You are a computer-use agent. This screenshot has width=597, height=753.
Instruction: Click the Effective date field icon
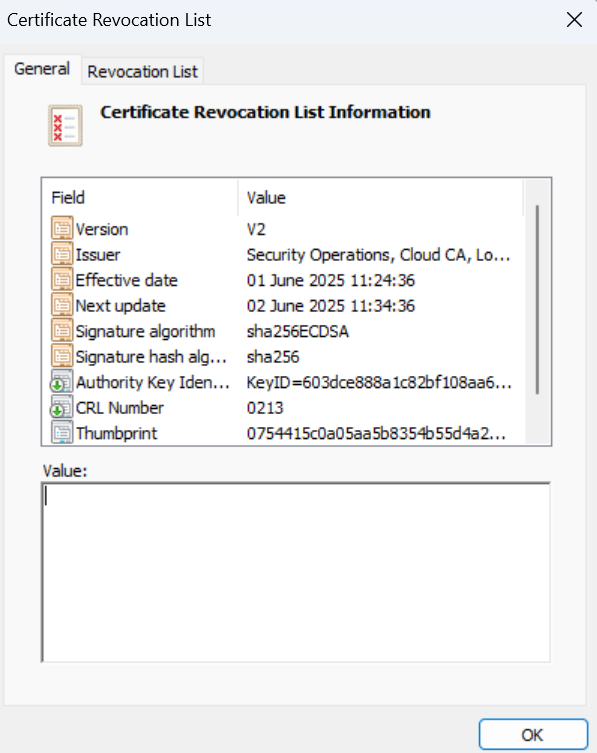point(62,279)
